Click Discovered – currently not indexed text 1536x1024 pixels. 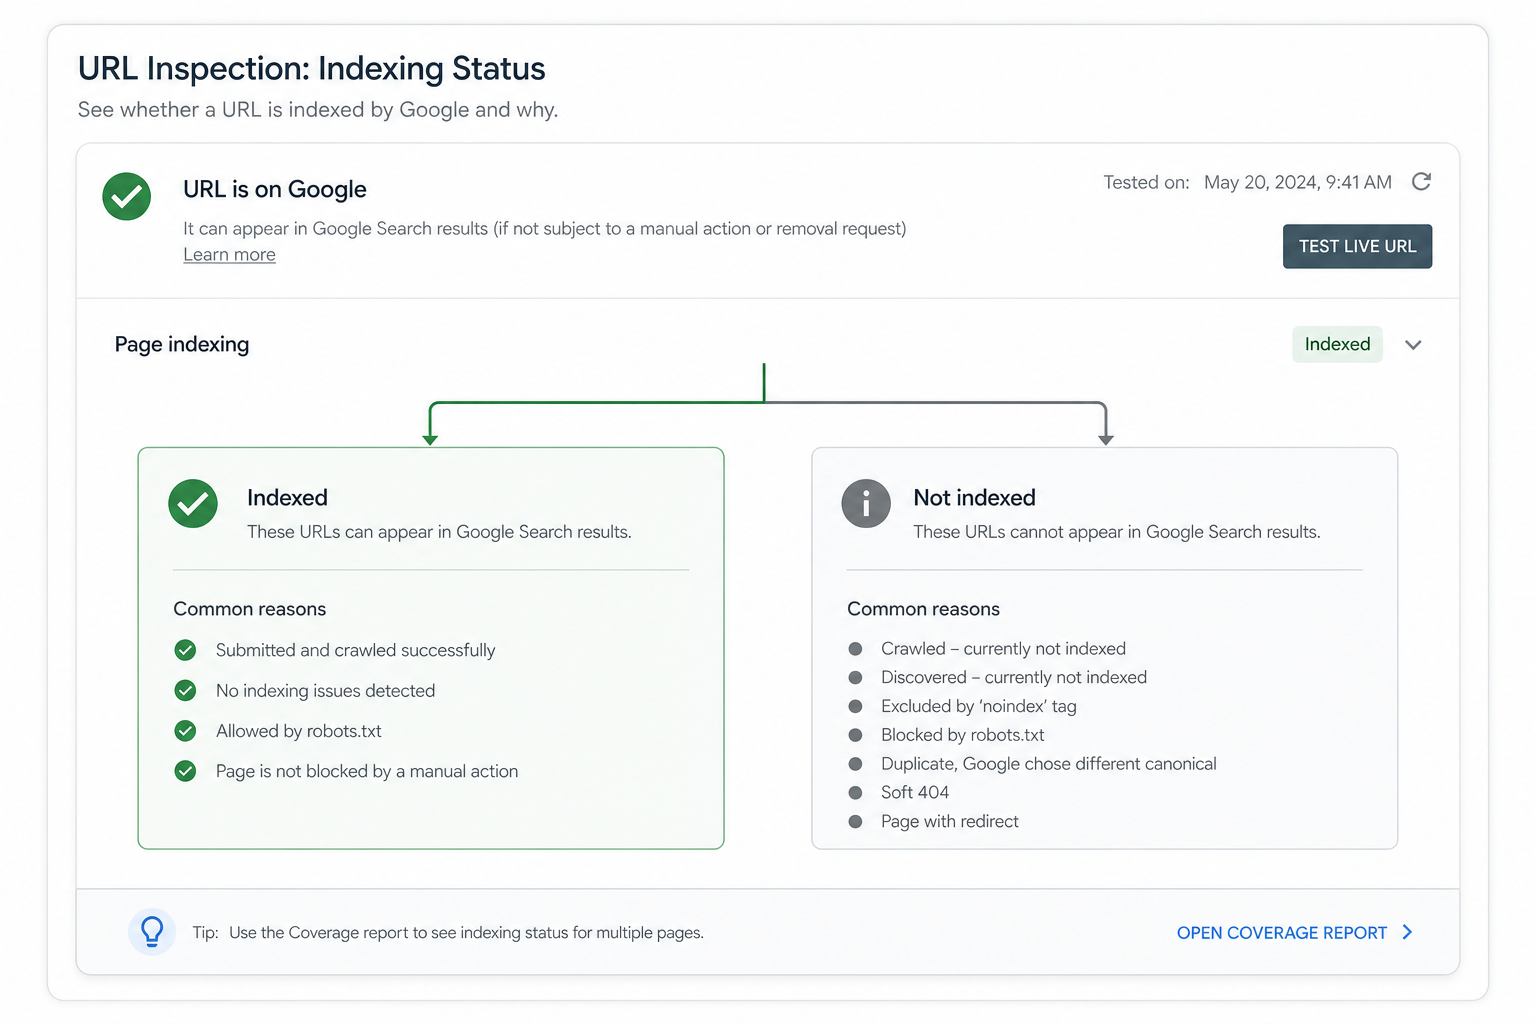tap(1014, 677)
